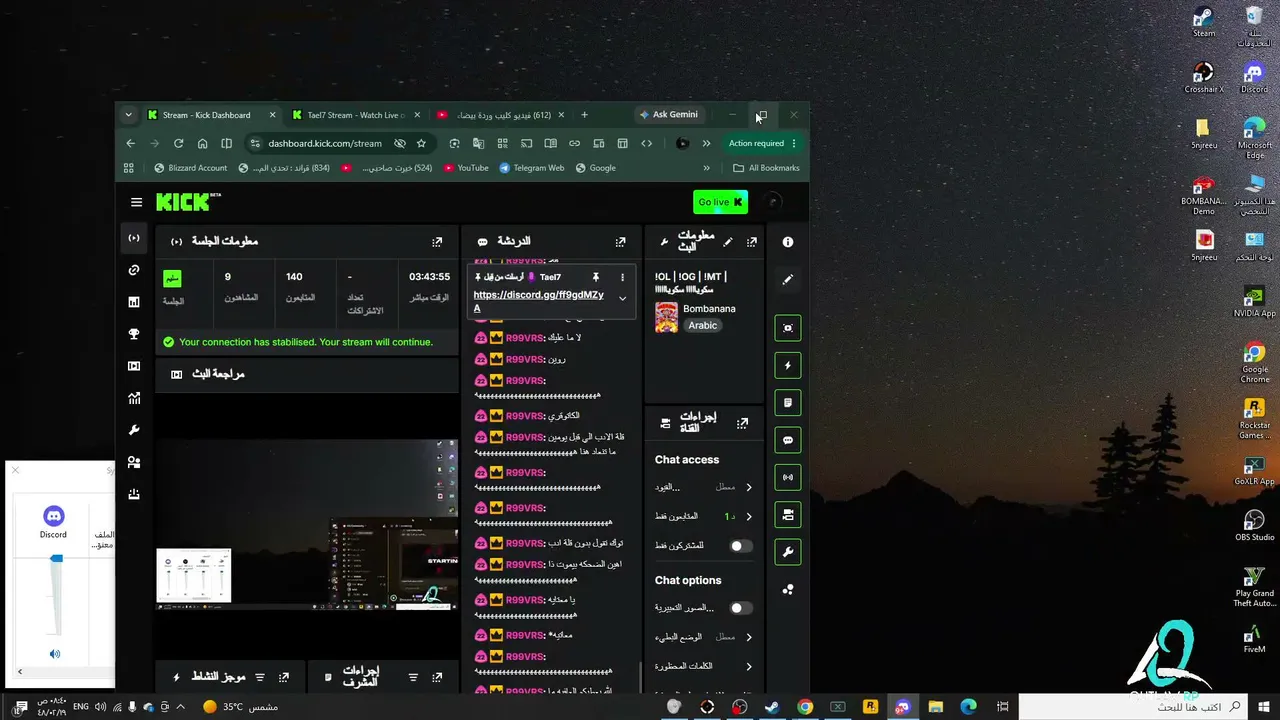Toggle subscribers-only chat switch
Image resolution: width=1280 pixels, height=720 pixels.
coord(741,546)
